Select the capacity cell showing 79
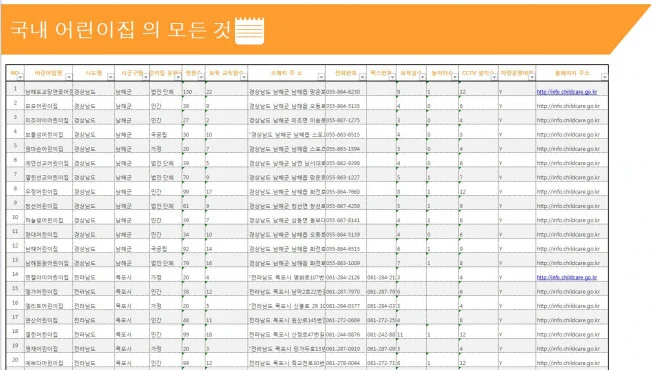The height and width of the screenshot is (370, 652). pyautogui.click(x=194, y=260)
